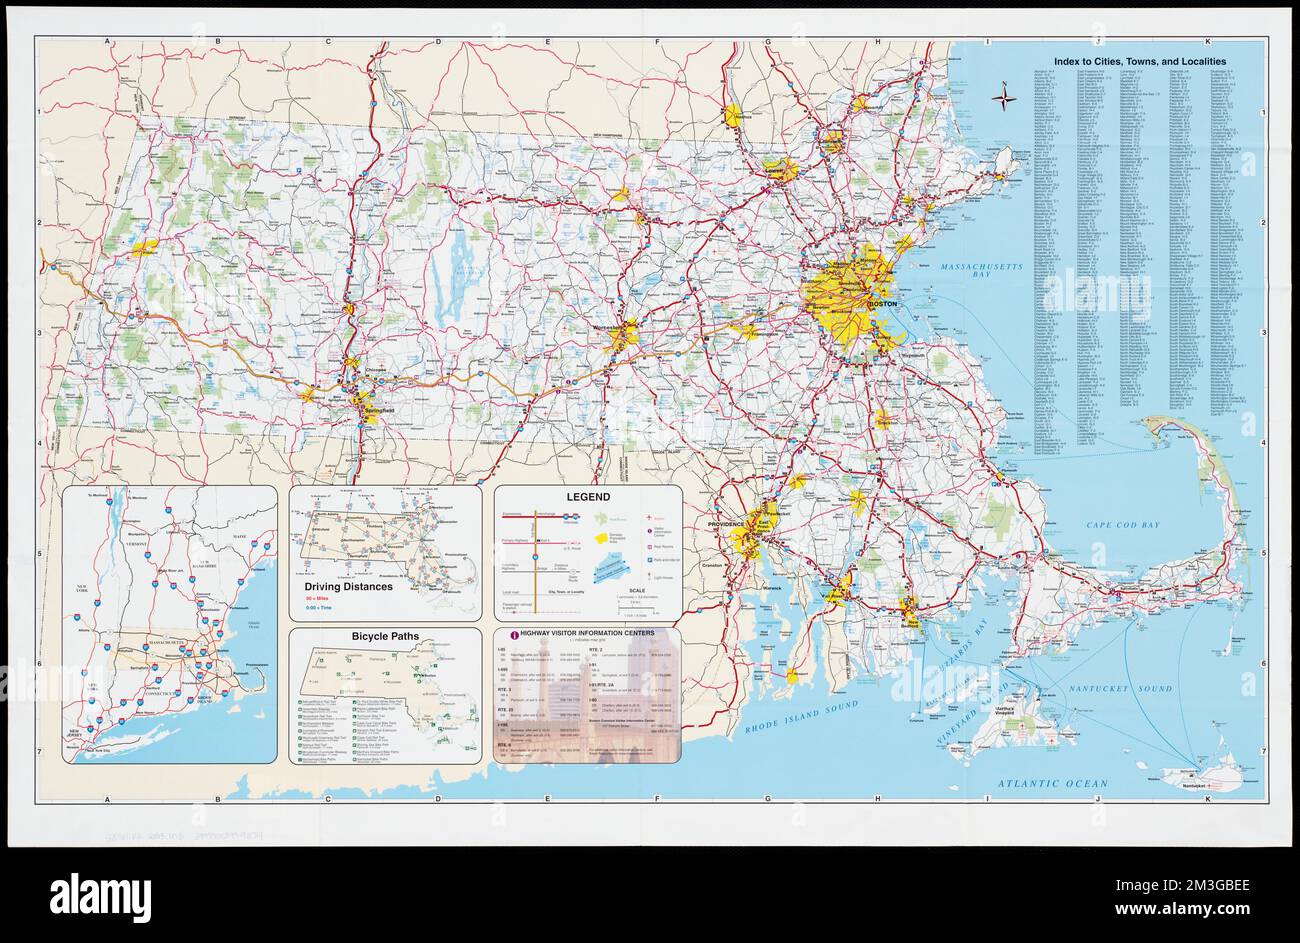Click the BOSTON city label
This screenshot has width=1300, height=943.
[884, 304]
